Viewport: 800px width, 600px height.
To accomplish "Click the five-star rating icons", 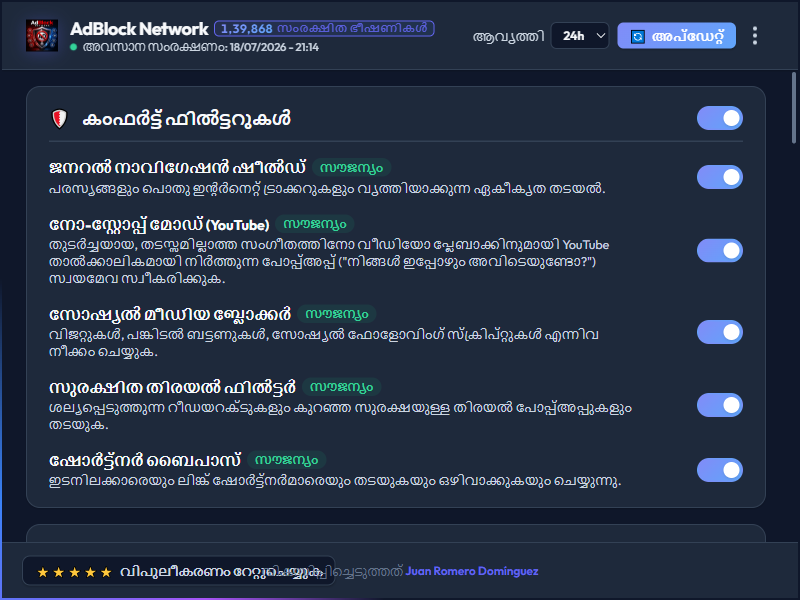I will coord(74,572).
